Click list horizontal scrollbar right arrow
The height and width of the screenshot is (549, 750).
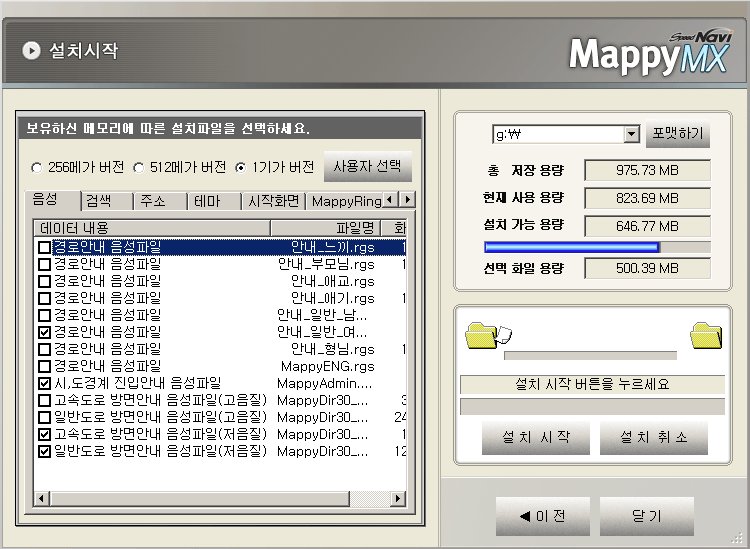(397, 499)
